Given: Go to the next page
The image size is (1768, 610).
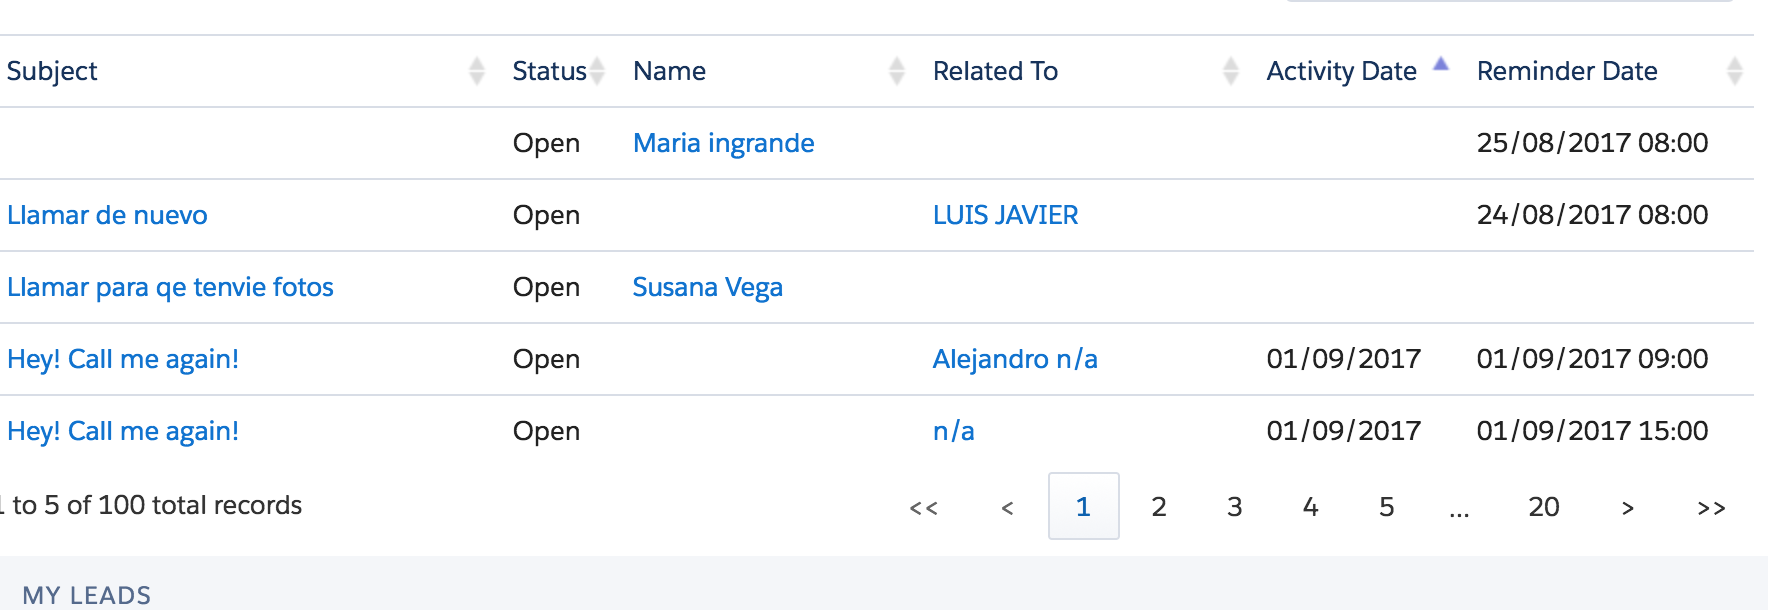Looking at the screenshot, I should point(1628,508).
